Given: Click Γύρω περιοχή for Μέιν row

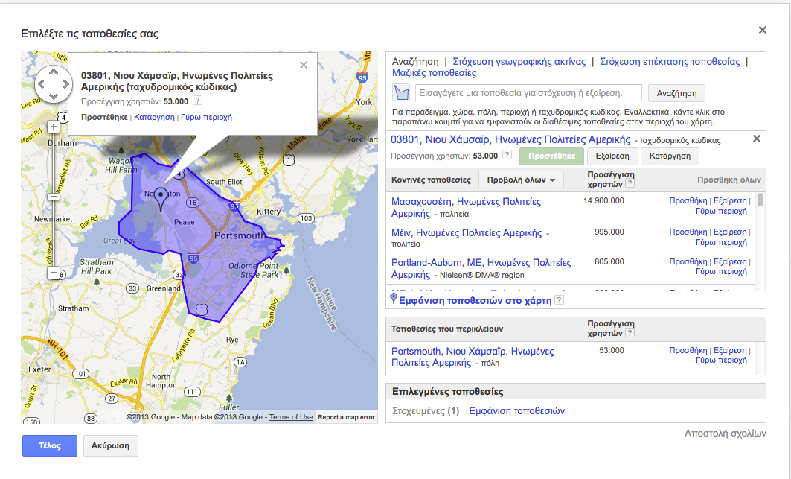Looking at the screenshot, I should click(721, 243).
